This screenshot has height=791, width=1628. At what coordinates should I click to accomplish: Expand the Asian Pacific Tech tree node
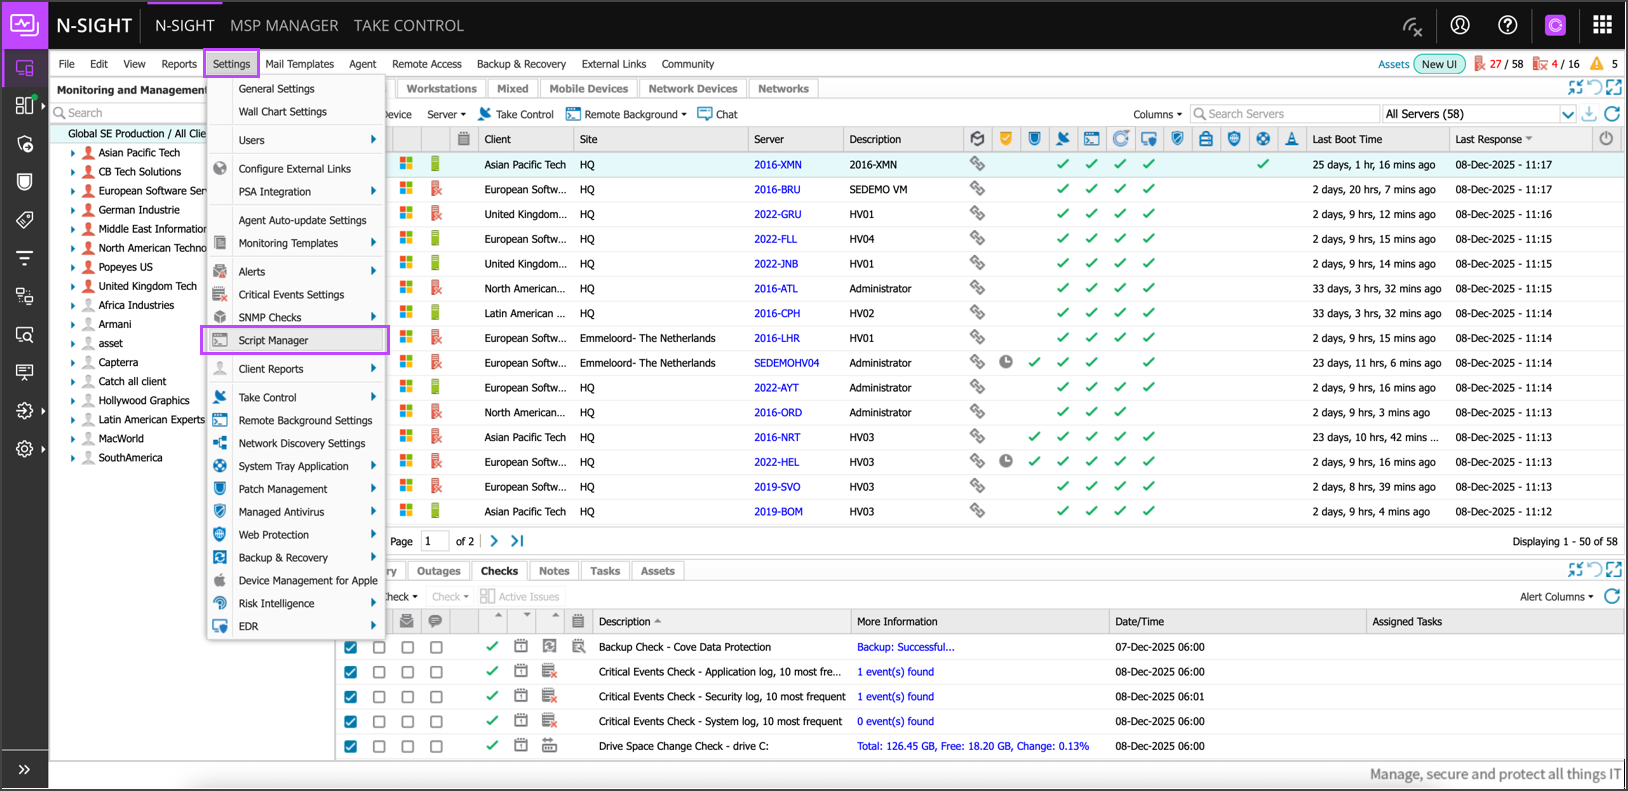pos(73,153)
